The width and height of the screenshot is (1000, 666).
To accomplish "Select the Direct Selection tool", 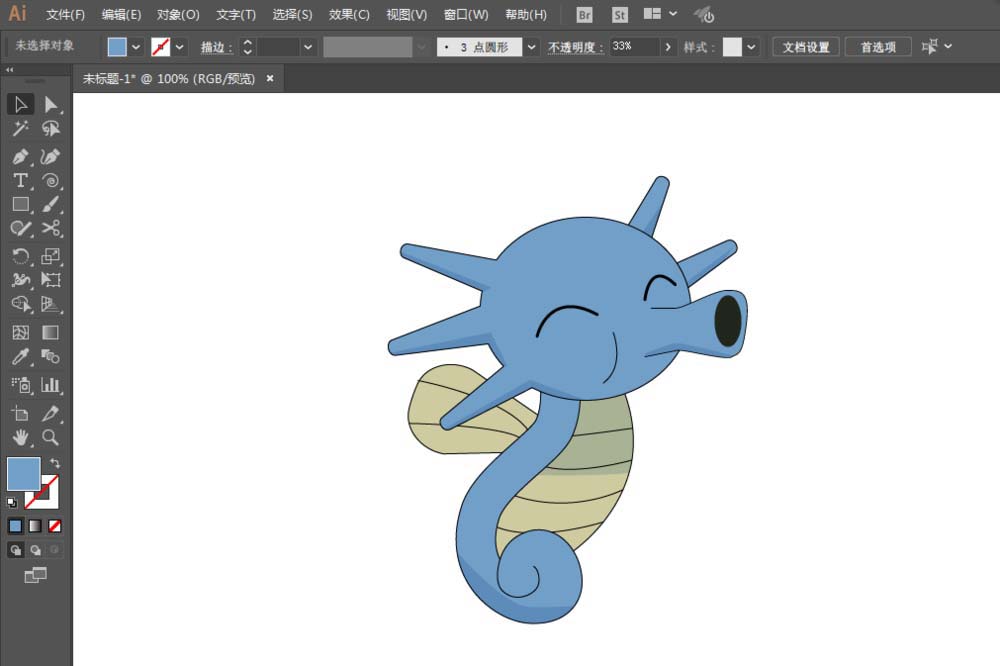I will coord(50,105).
